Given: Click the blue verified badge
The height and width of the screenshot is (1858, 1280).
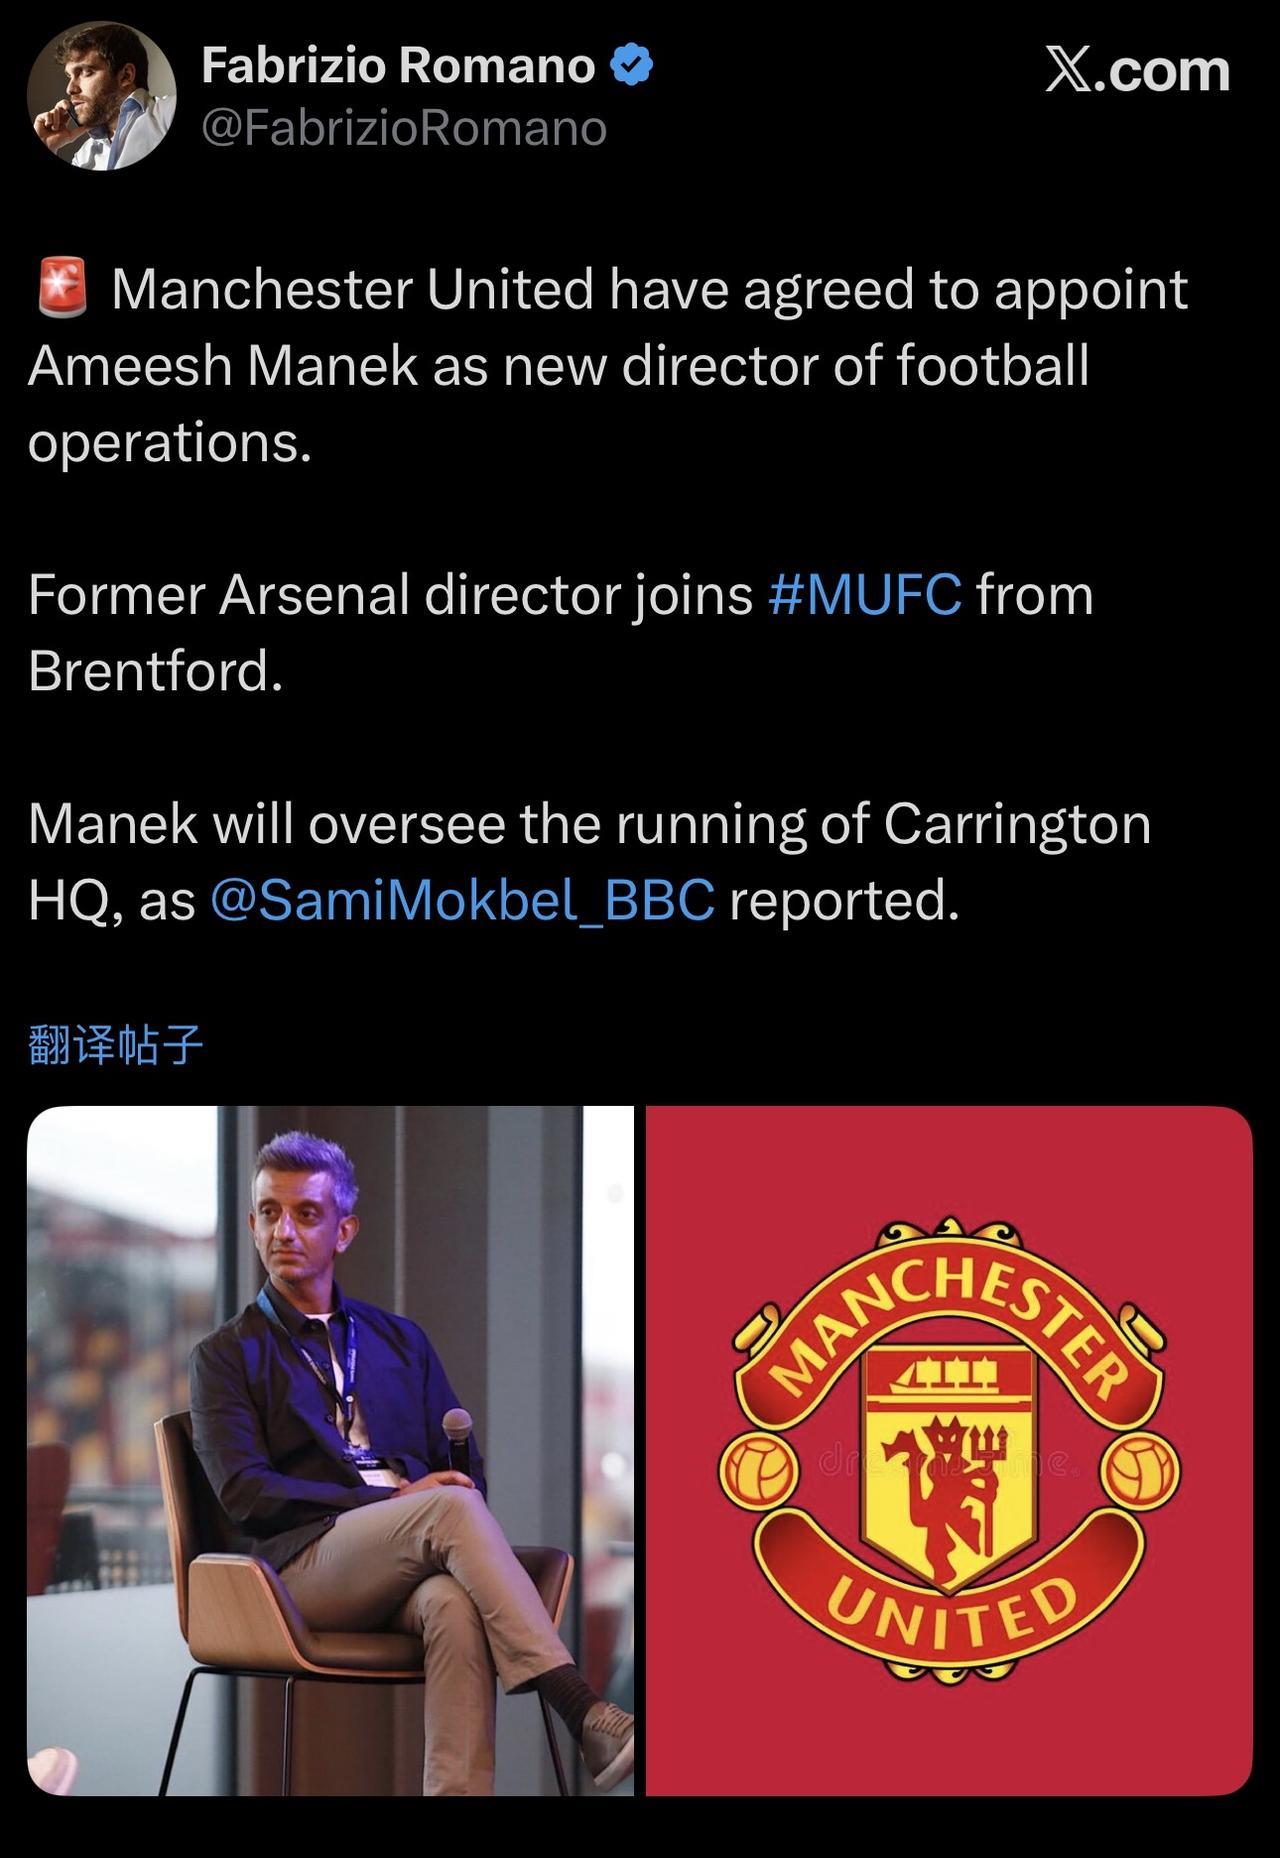Looking at the screenshot, I should [632, 66].
